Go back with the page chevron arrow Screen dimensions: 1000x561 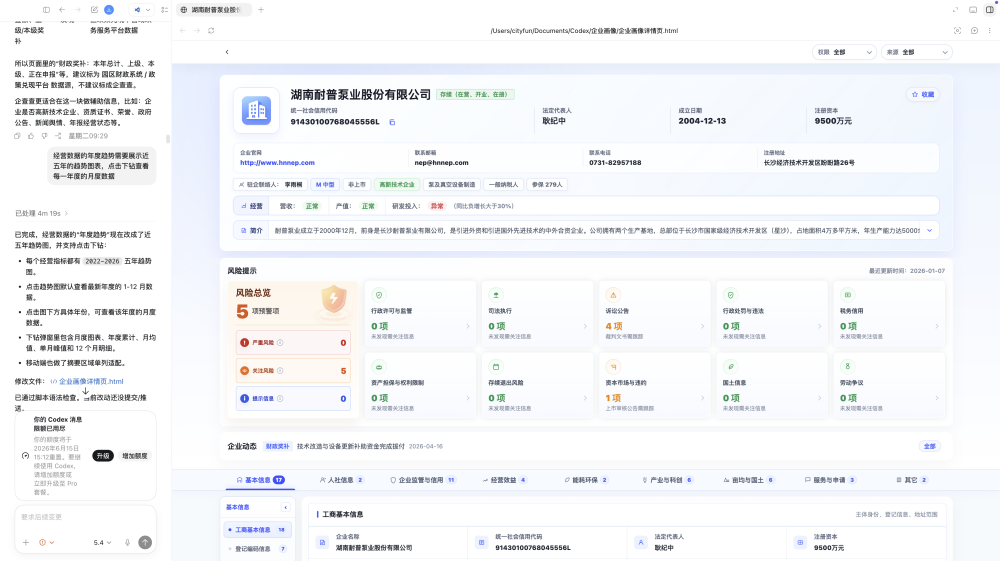[x=227, y=52]
